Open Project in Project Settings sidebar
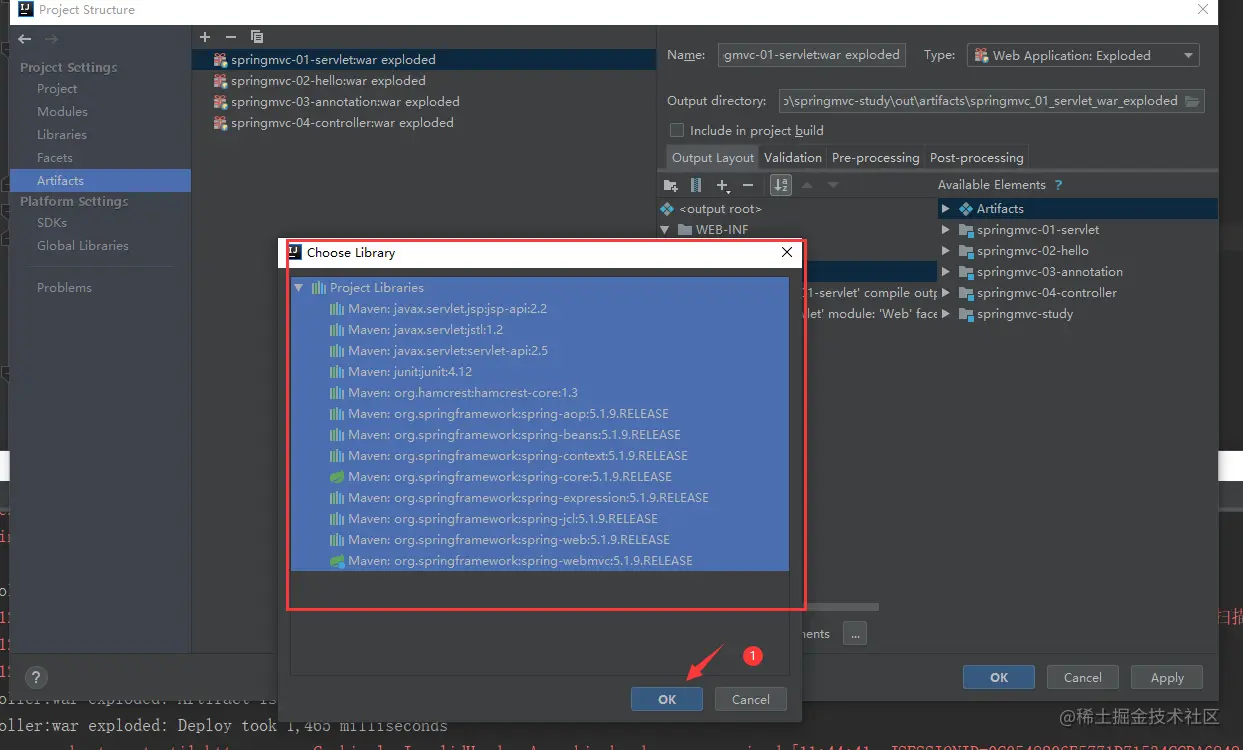Viewport: 1243px width, 750px height. 57,89
